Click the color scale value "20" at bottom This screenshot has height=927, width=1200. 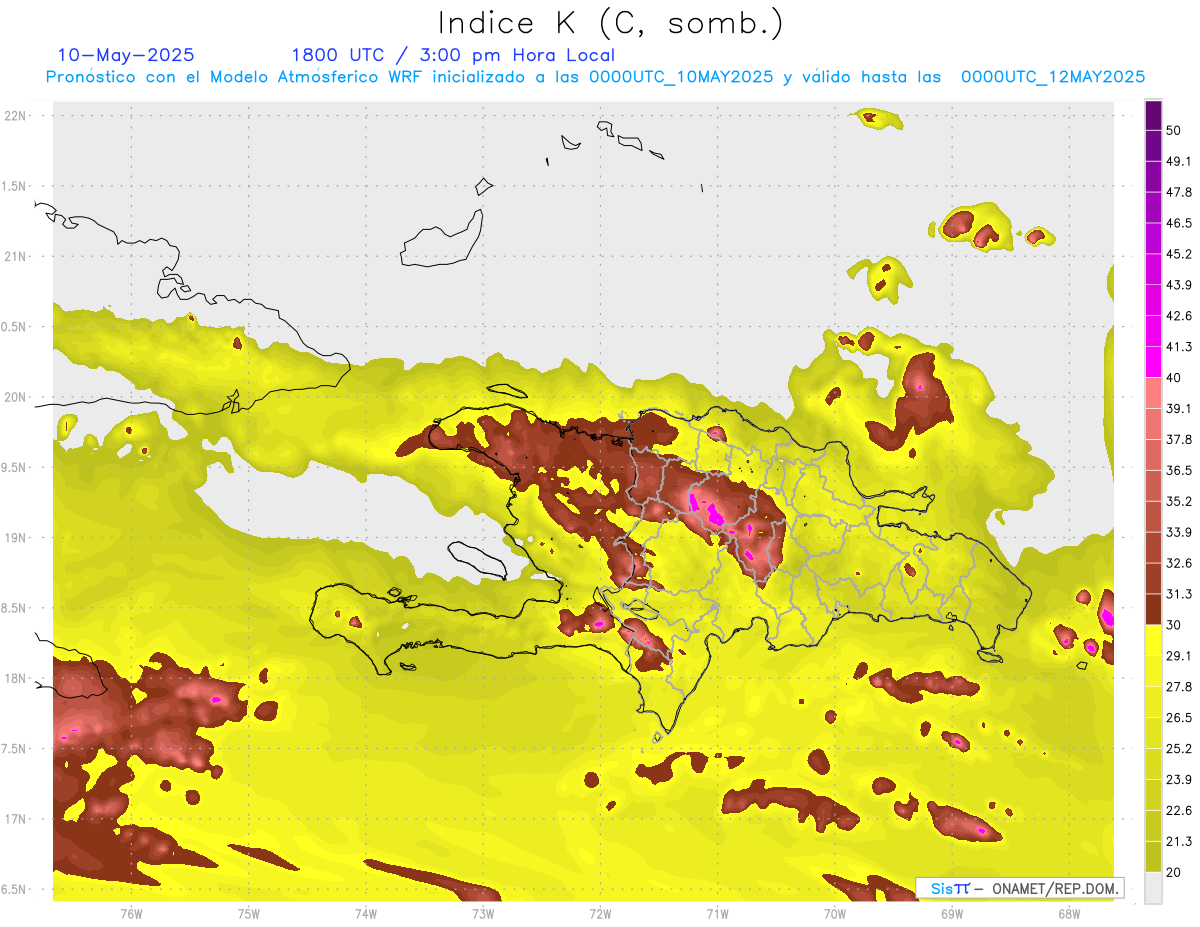pyautogui.click(x=1174, y=873)
